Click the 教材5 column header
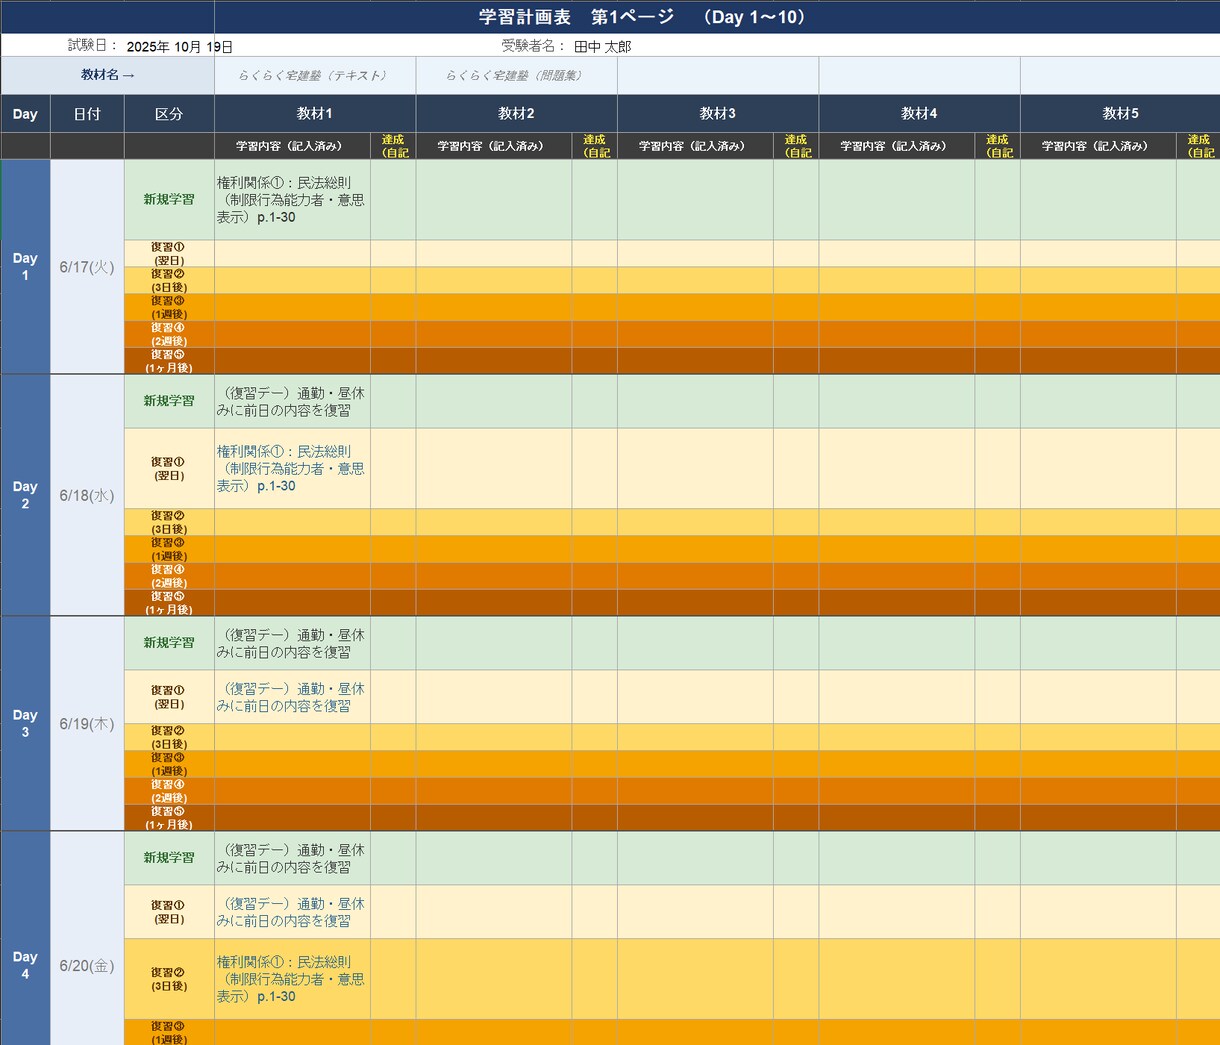Screen dimensions: 1220x1045 pyautogui.click(x=1120, y=114)
